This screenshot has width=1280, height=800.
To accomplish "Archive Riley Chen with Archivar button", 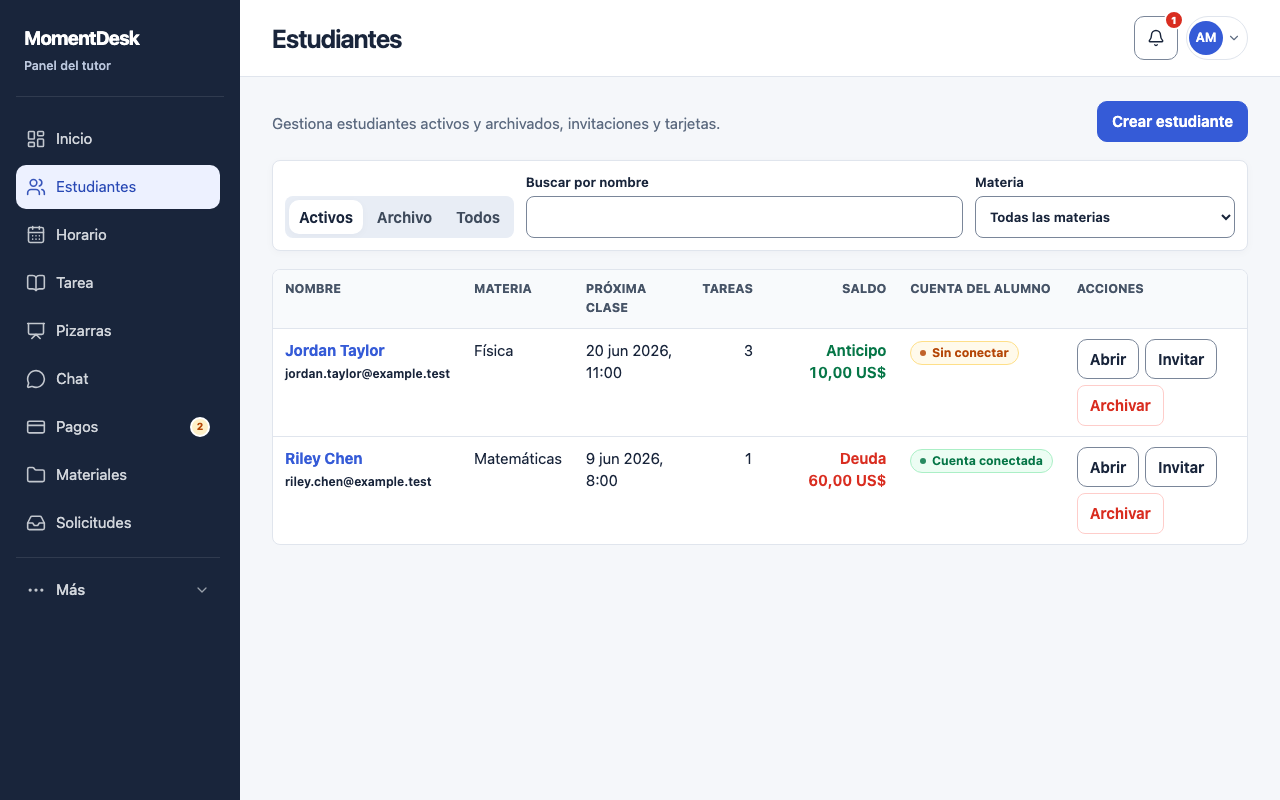I will (1120, 513).
